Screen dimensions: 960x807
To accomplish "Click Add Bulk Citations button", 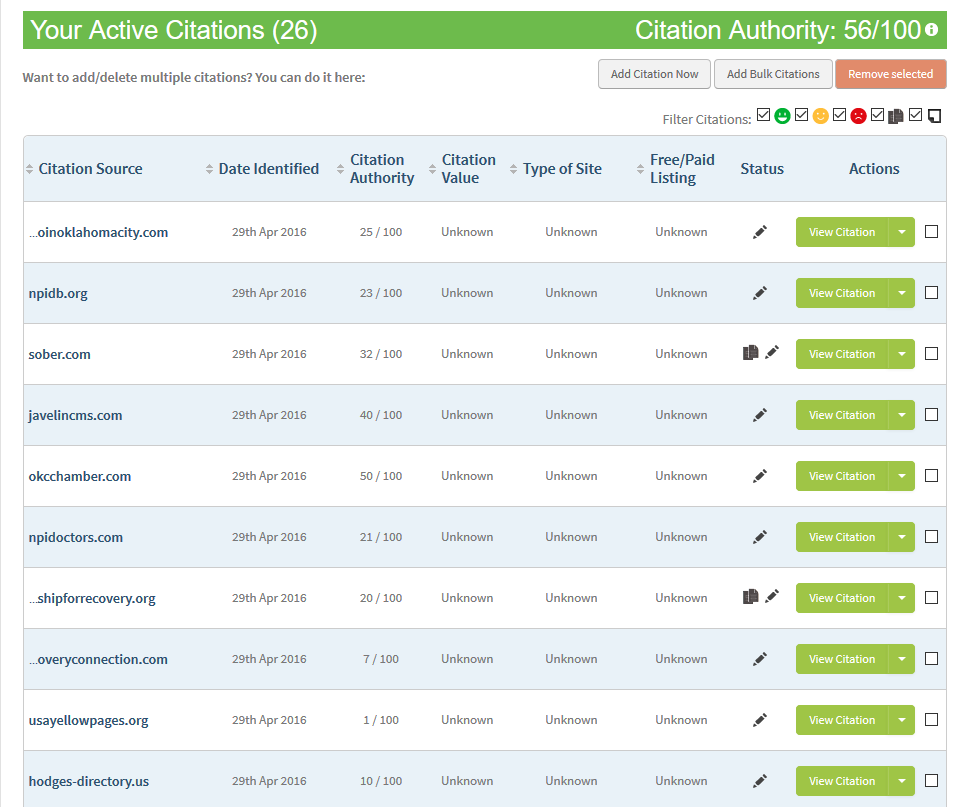I will coord(773,74).
